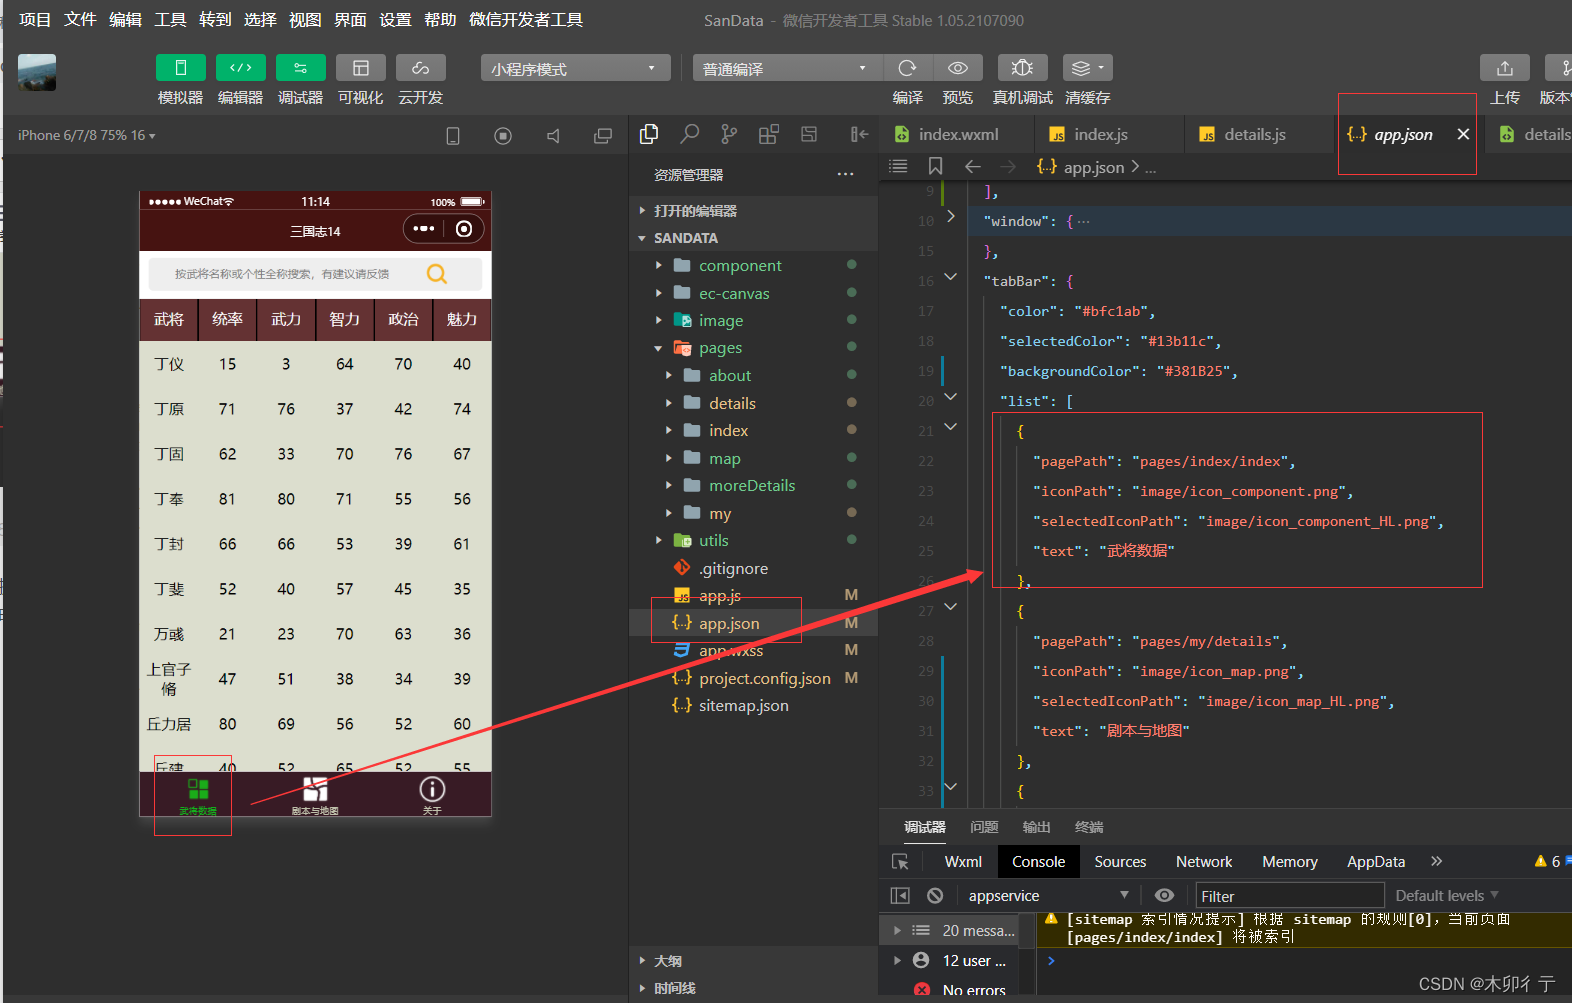Click the bookmark icon in breadcrumb bar

(935, 166)
